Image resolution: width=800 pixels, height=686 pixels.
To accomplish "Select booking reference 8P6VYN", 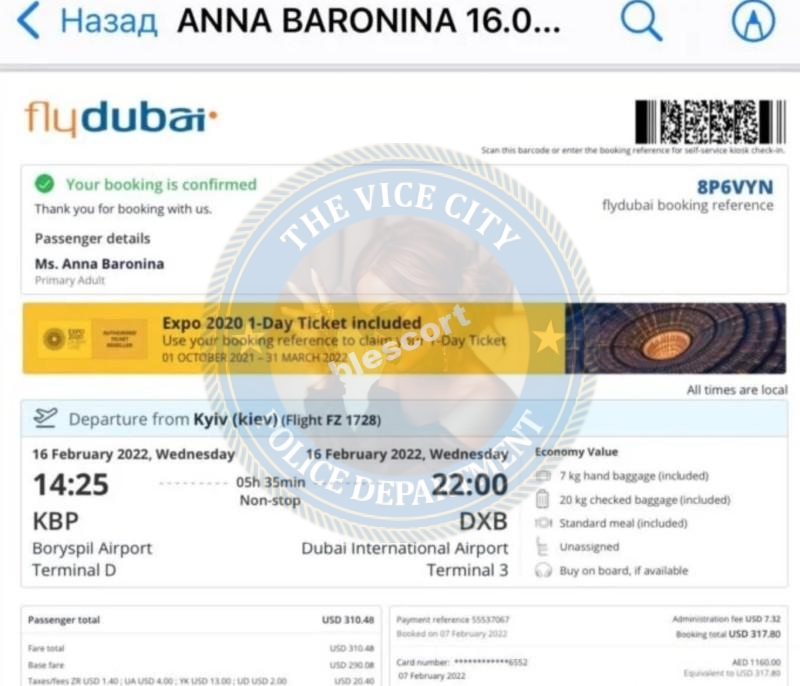I will tap(735, 187).
